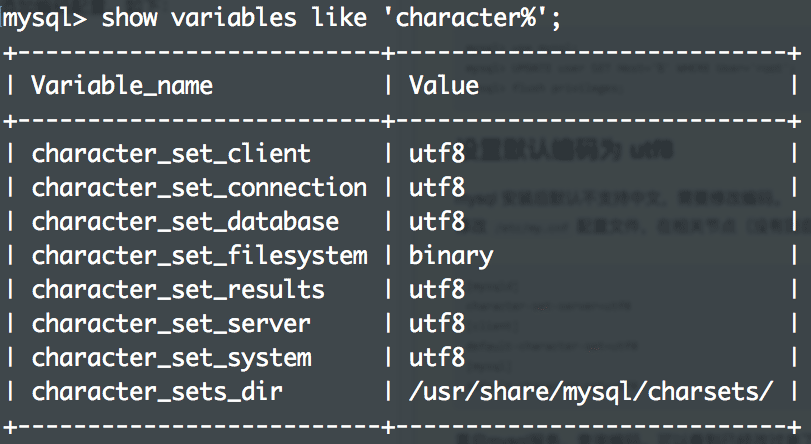This screenshot has height=444, width=811.
Task: Click the binary value for character_set_filesystem
Action: point(451,255)
